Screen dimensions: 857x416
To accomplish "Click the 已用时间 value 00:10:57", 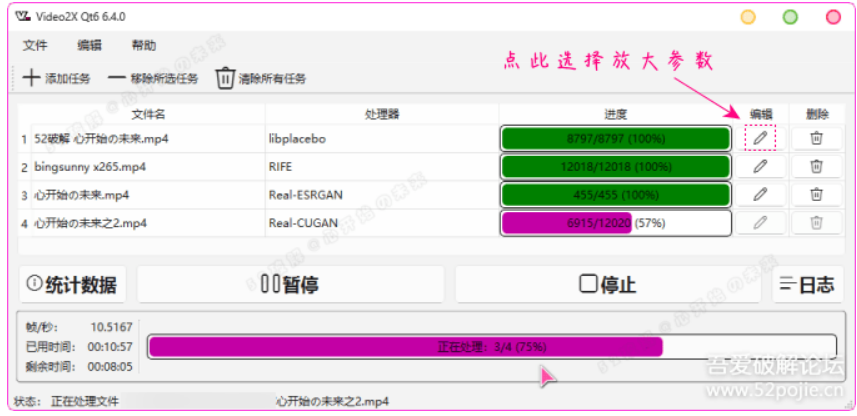I will [110, 347].
